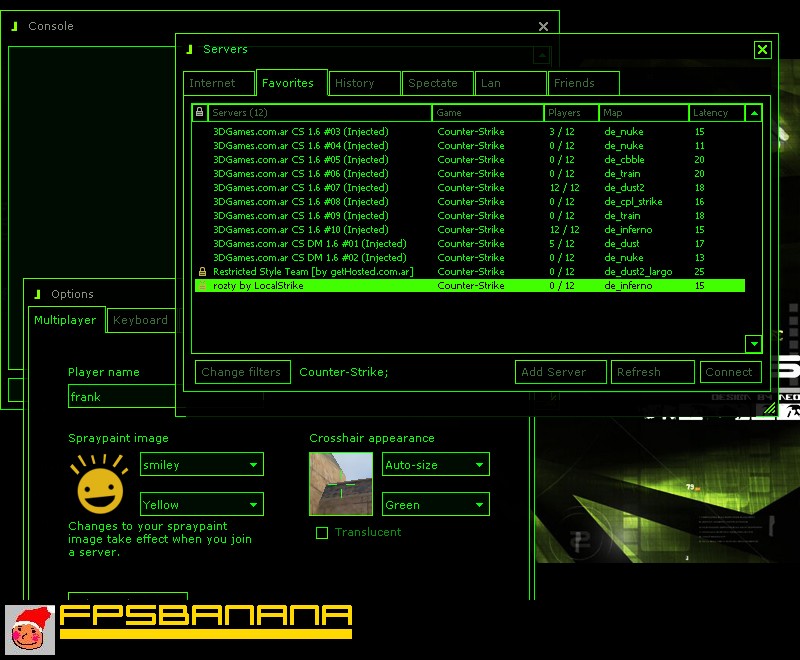Open the History tab
The height and width of the screenshot is (660, 800).
pyautogui.click(x=364, y=83)
